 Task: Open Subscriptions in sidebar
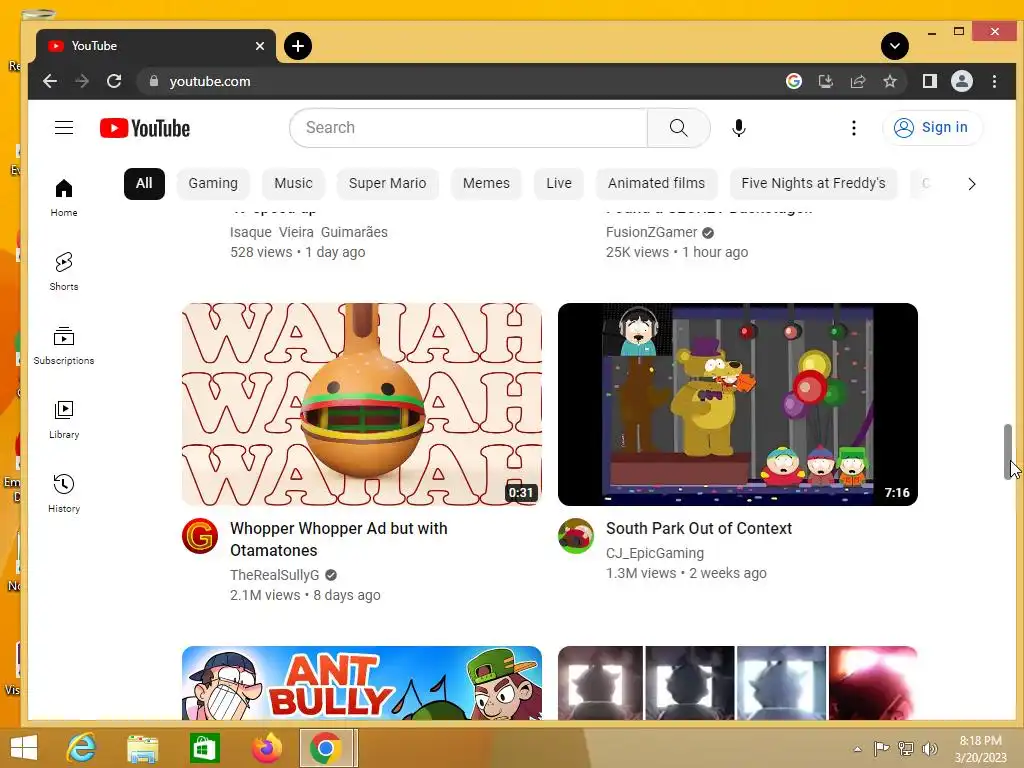(x=63, y=345)
